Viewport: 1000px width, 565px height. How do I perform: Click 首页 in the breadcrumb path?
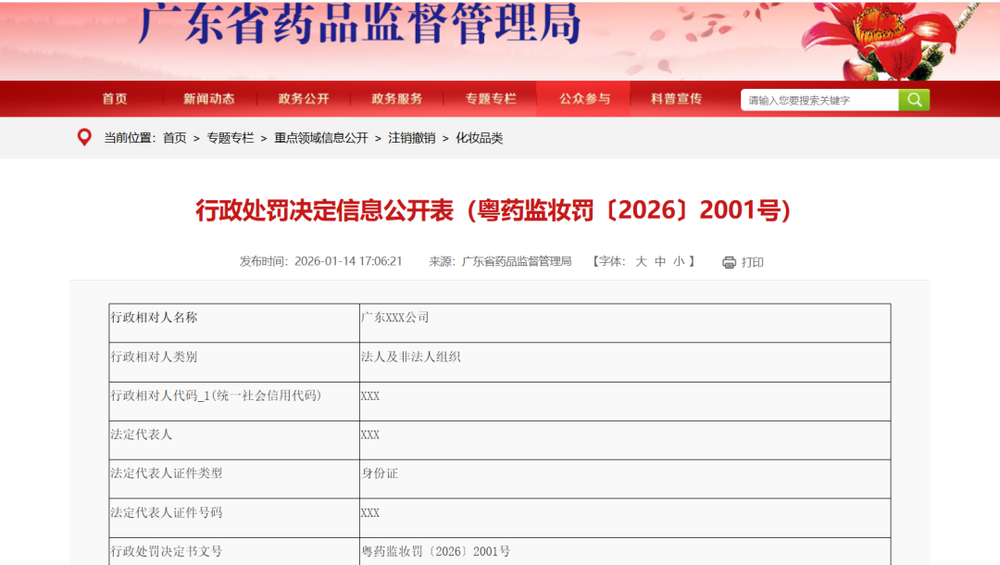(174, 138)
